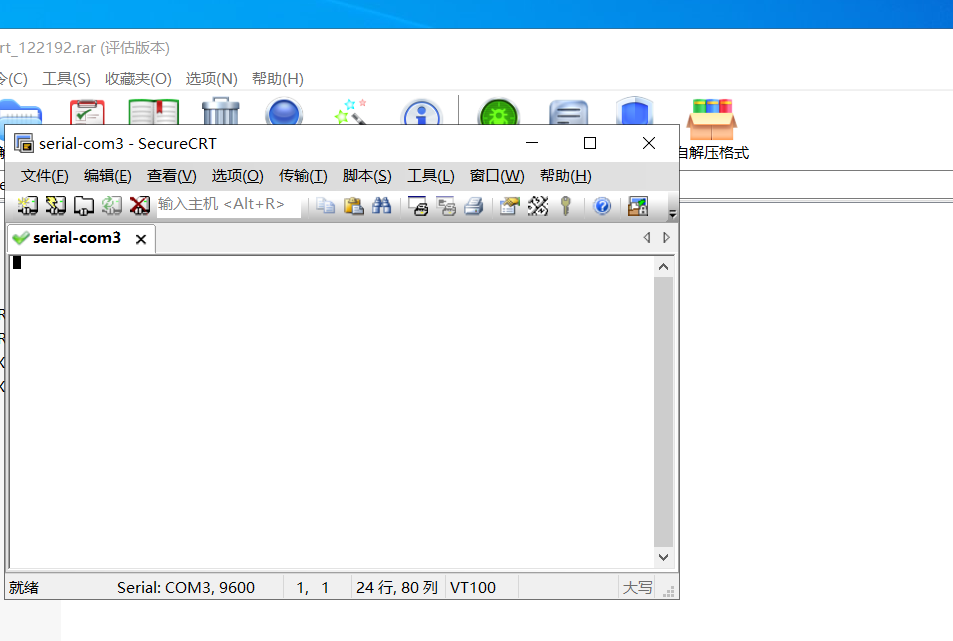Click the Test checklist icon in WinRAR
The width and height of the screenshot is (953, 641).
(87, 112)
